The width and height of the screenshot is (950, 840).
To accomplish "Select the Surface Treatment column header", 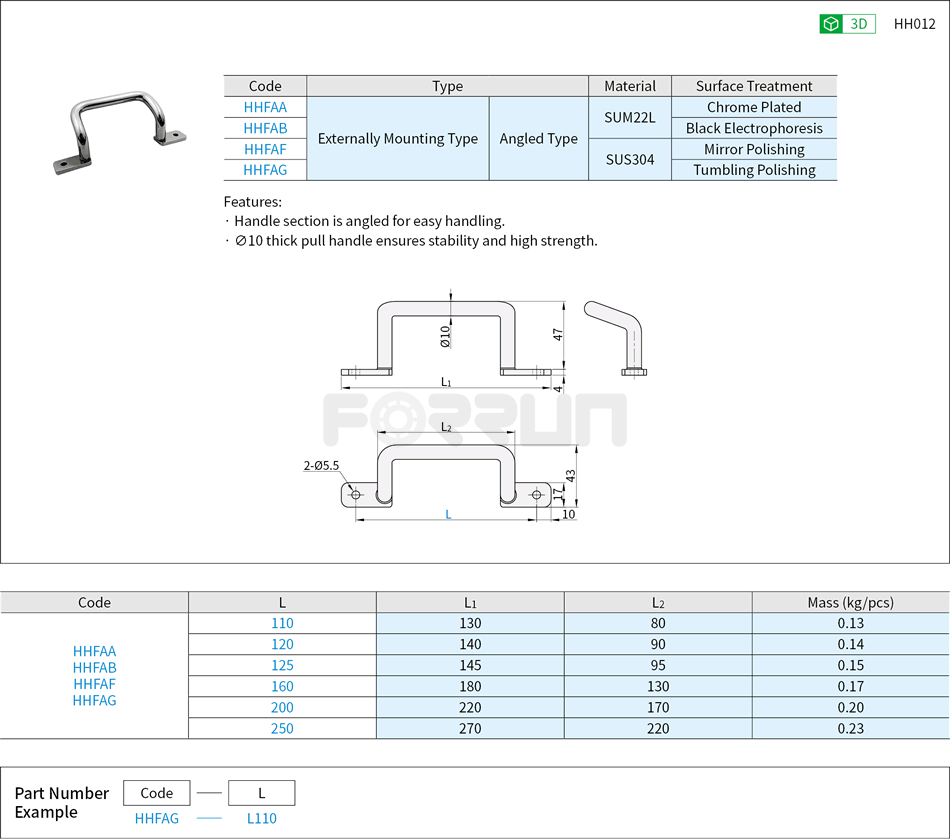I will pyautogui.click(x=754, y=85).
